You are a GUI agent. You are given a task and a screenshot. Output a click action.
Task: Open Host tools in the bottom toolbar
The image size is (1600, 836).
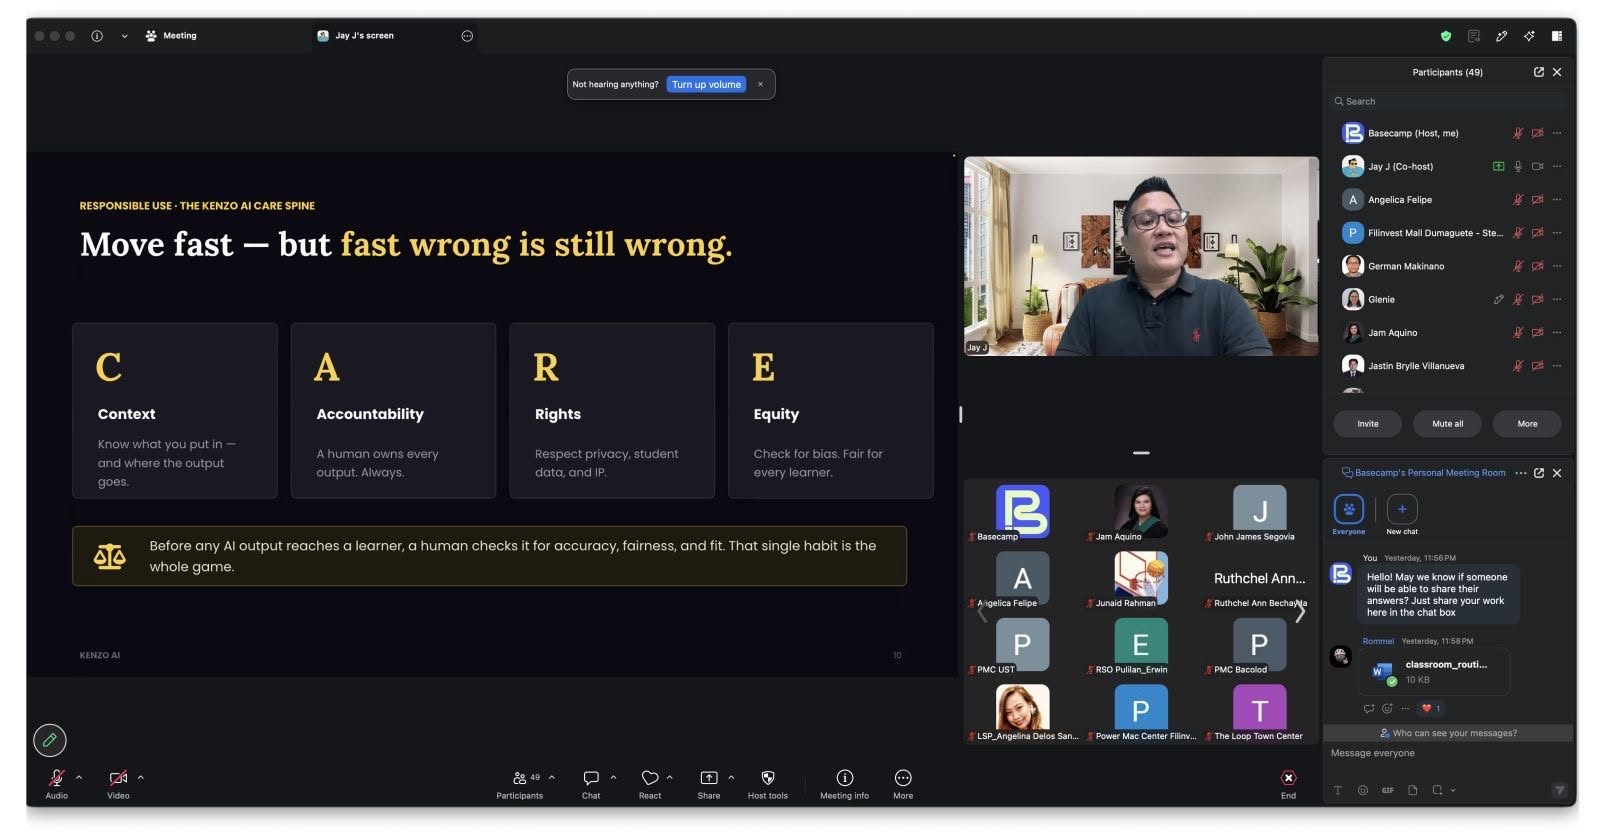[768, 784]
